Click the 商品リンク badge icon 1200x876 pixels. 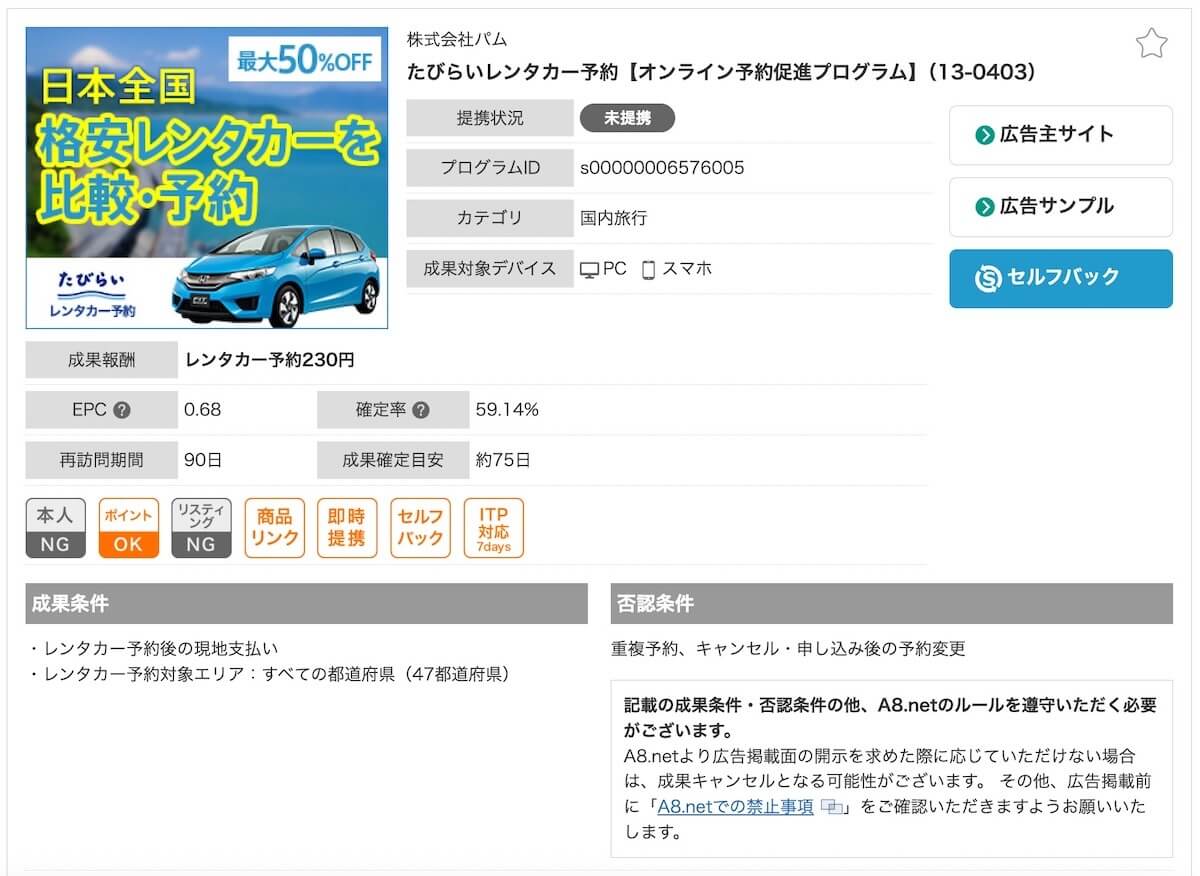pyautogui.click(x=274, y=528)
